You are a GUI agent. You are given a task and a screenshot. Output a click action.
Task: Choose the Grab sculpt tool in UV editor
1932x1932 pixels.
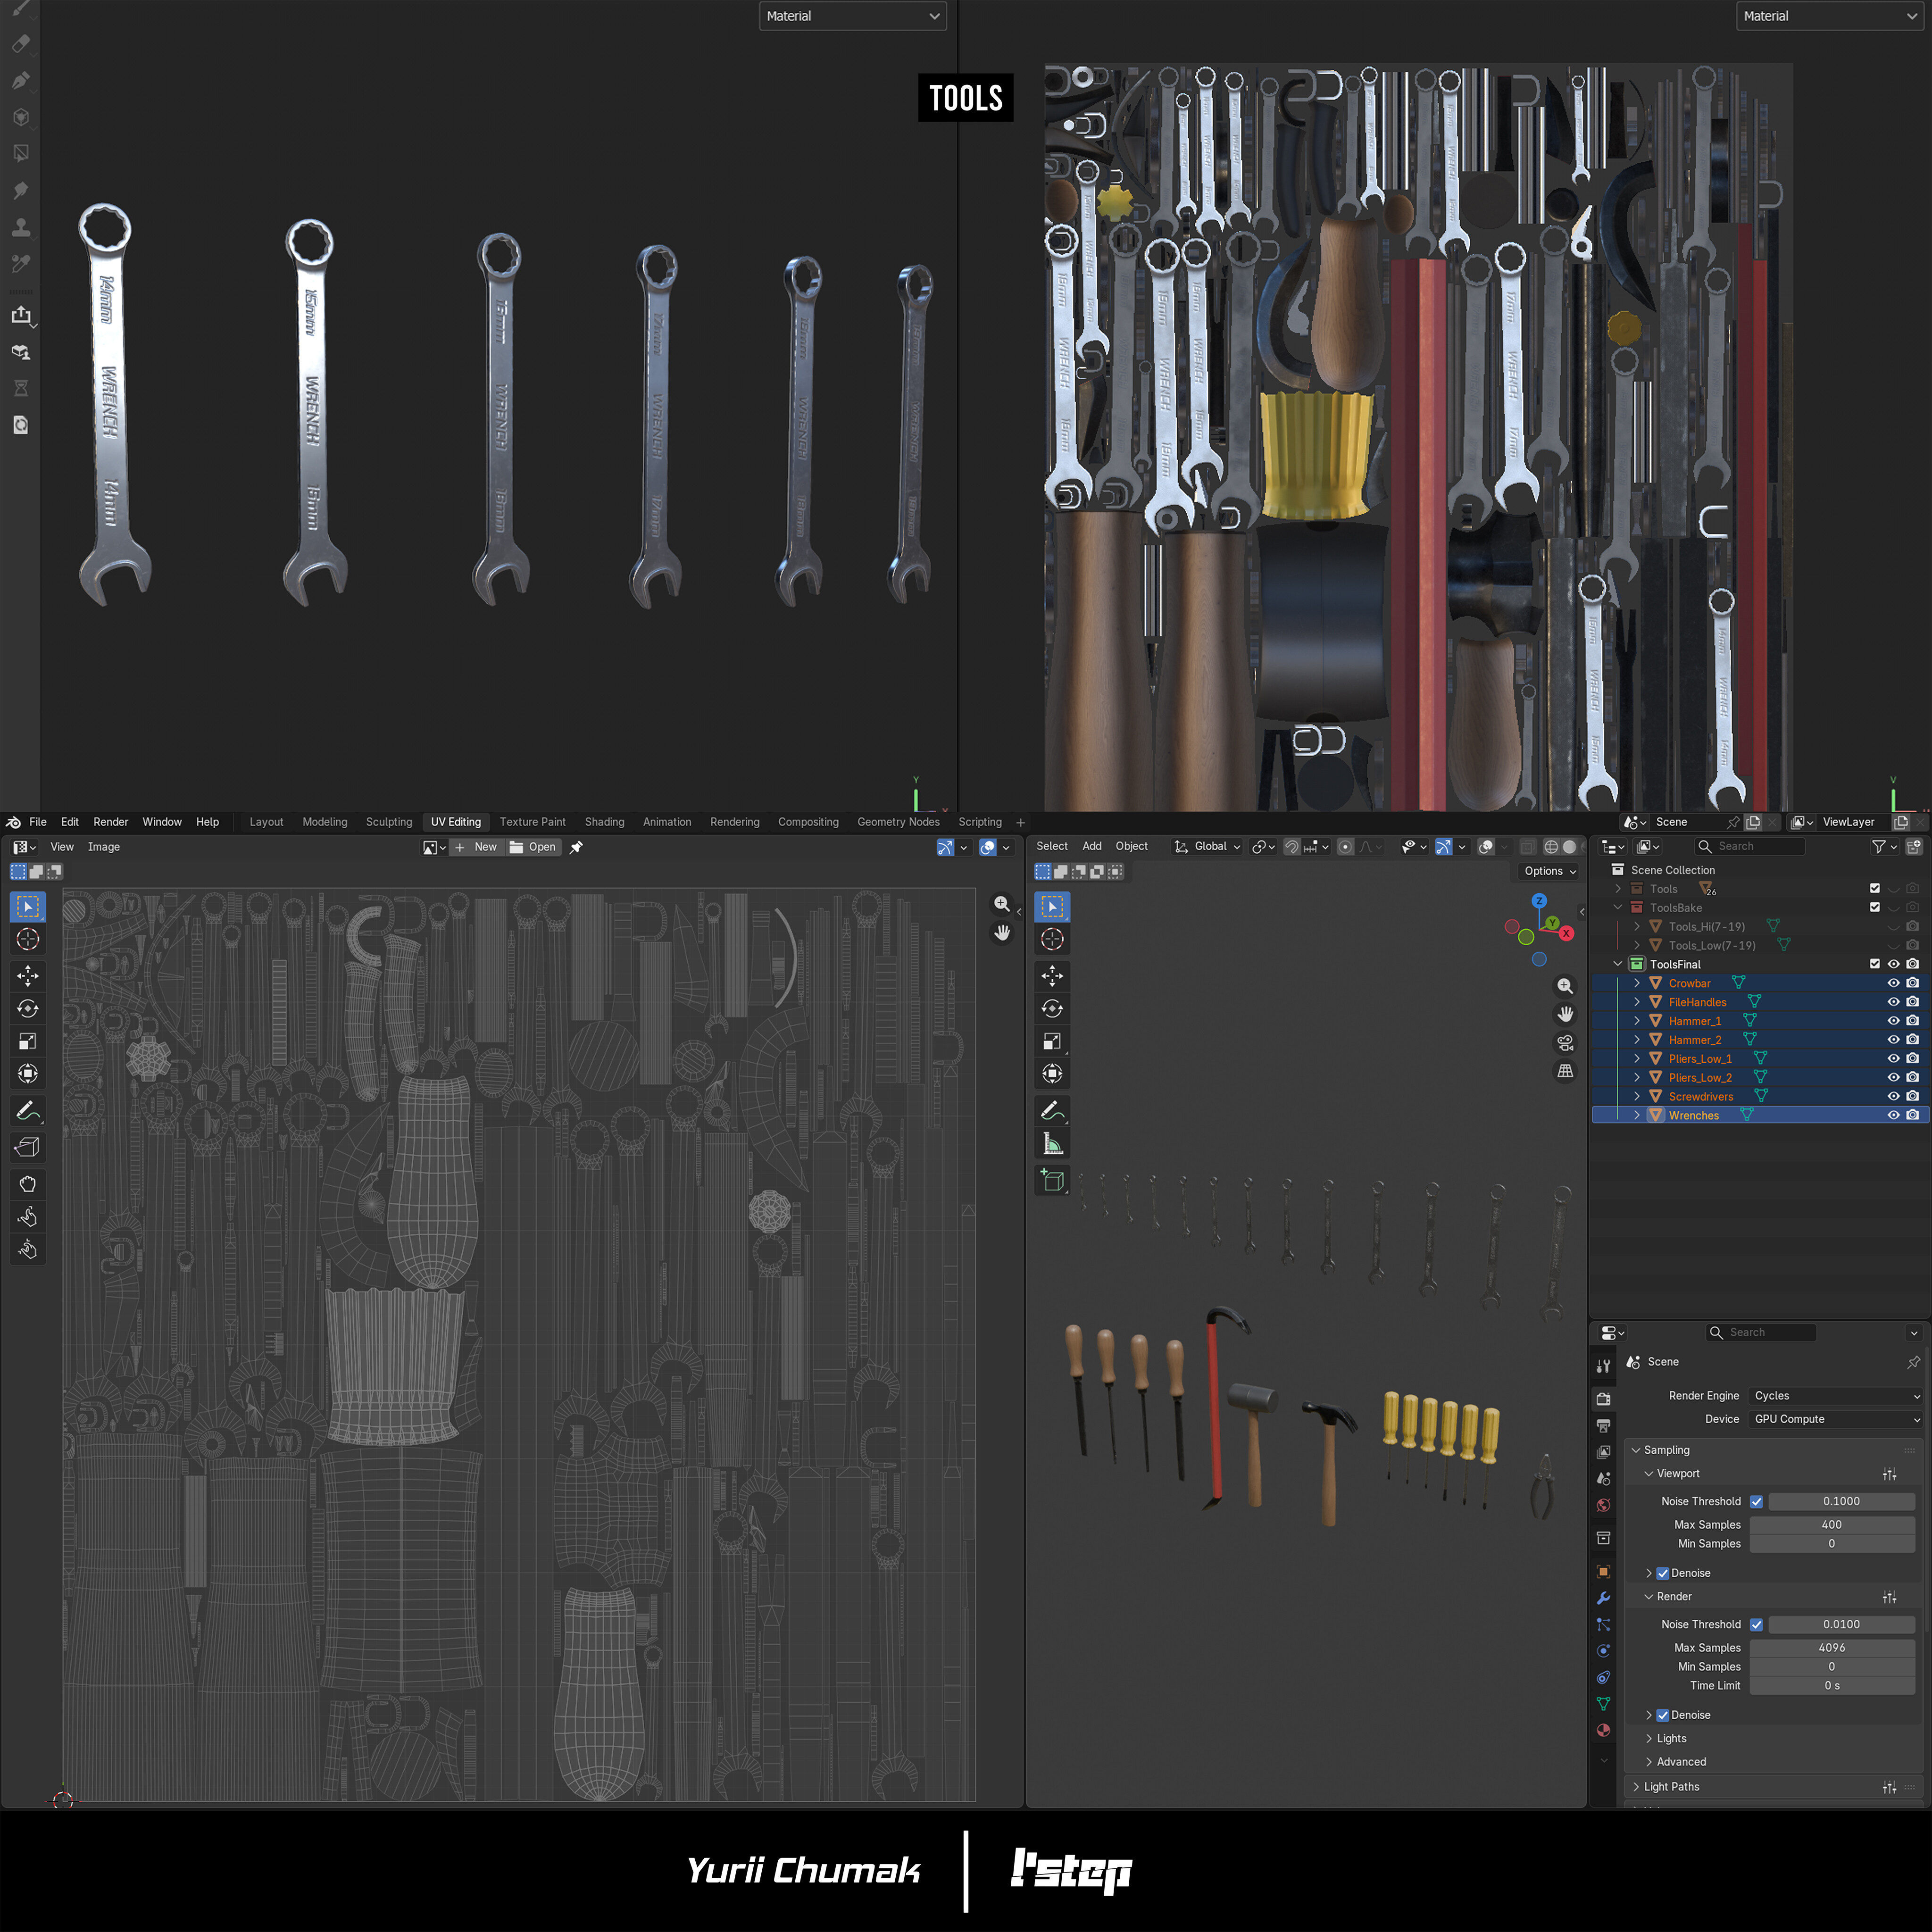point(28,1184)
